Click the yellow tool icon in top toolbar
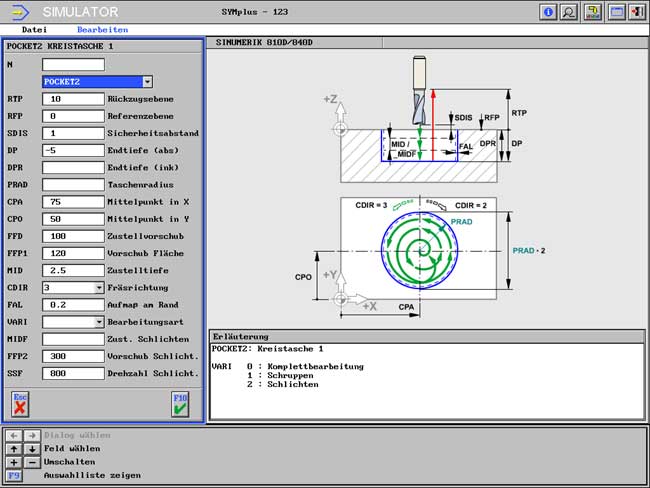The height and width of the screenshot is (488, 650). point(593,12)
